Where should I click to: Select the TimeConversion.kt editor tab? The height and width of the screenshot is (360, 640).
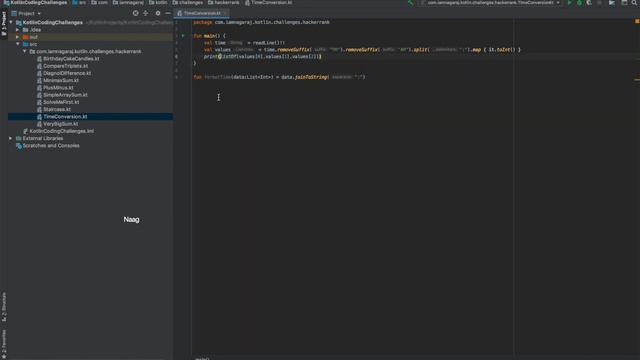point(201,13)
